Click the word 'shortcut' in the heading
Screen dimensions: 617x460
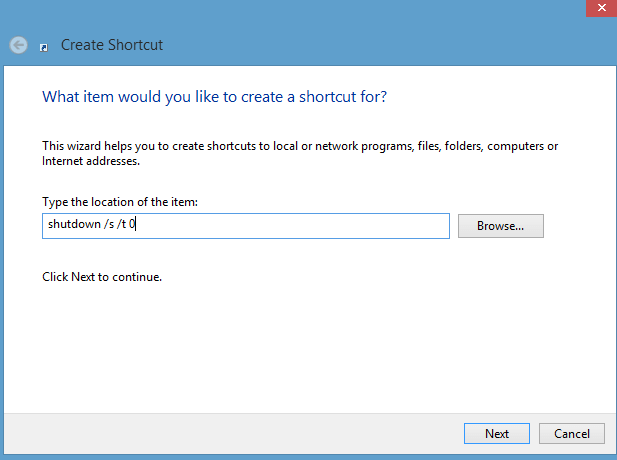click(x=325, y=97)
